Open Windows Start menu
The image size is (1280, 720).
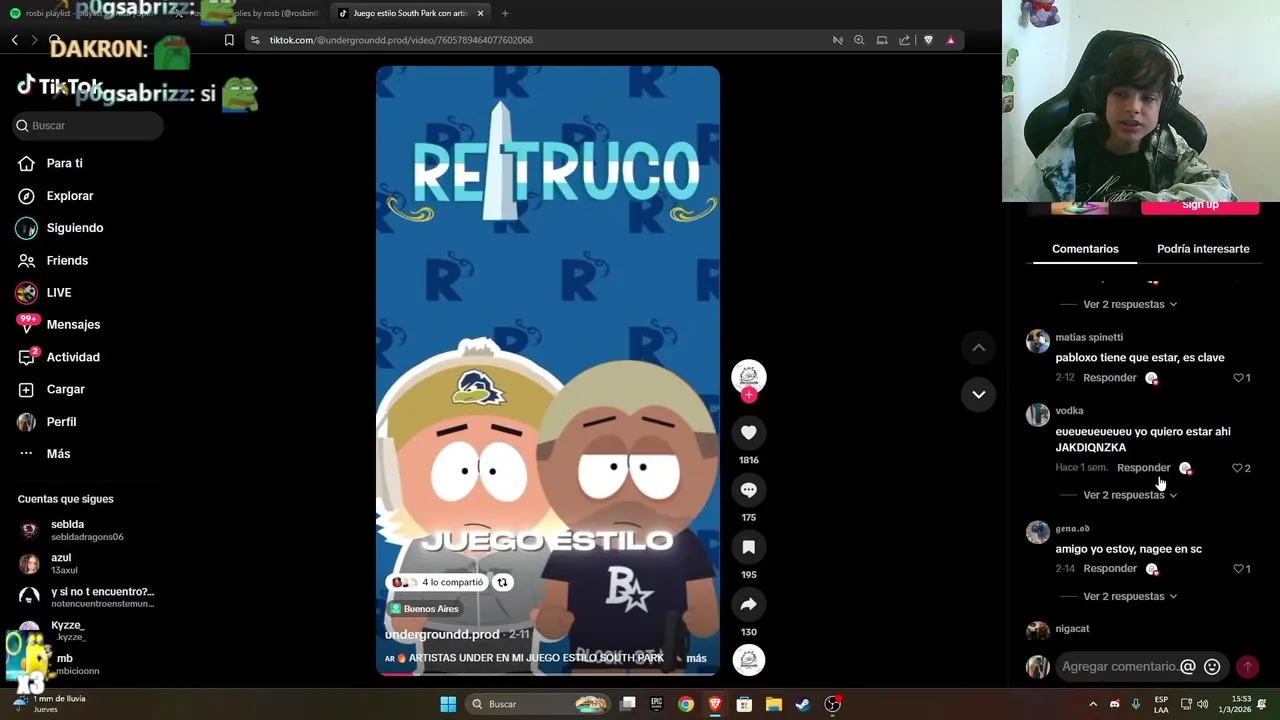point(448,704)
